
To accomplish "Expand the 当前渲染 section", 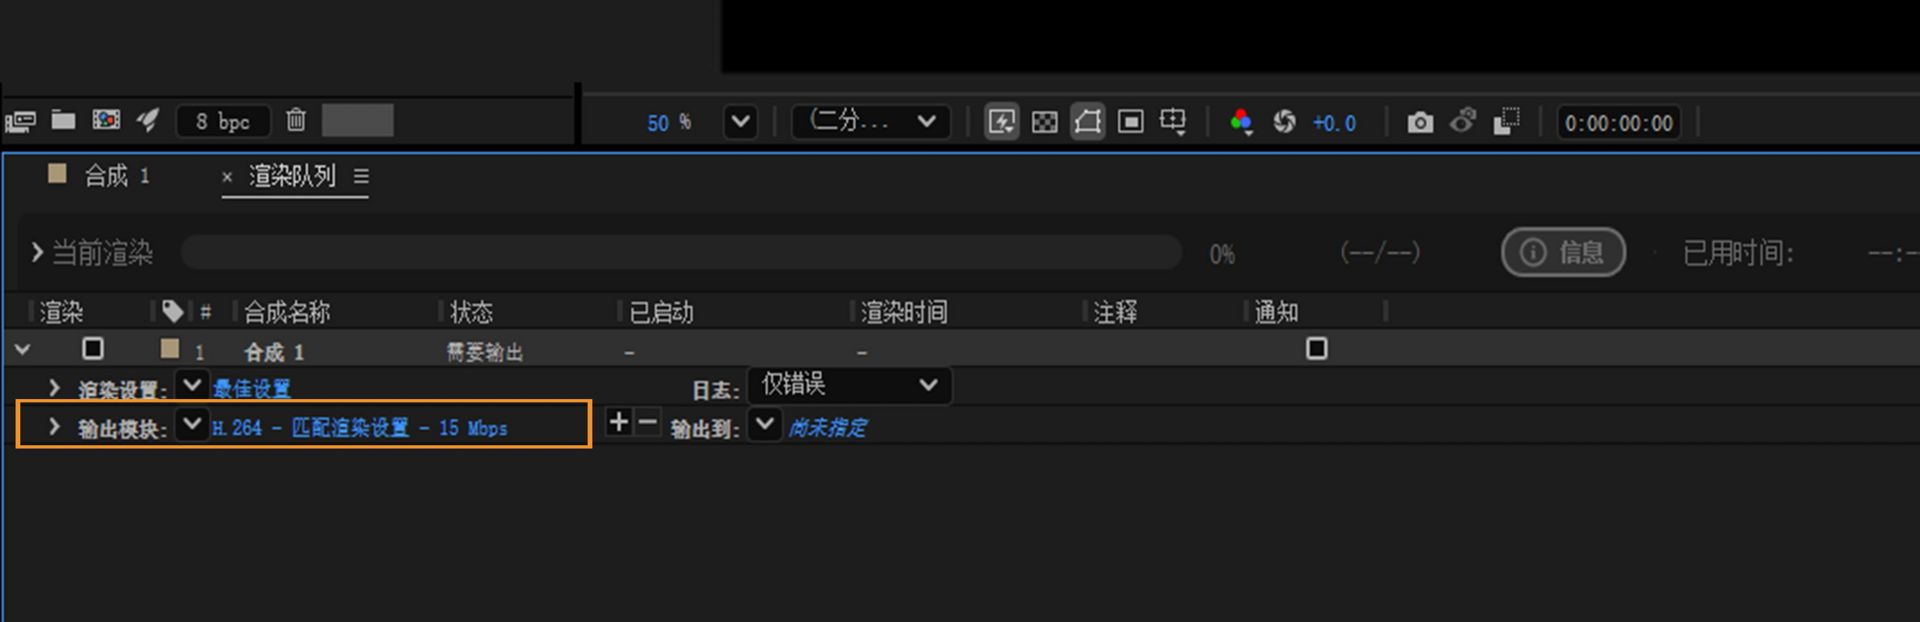I will [37, 252].
